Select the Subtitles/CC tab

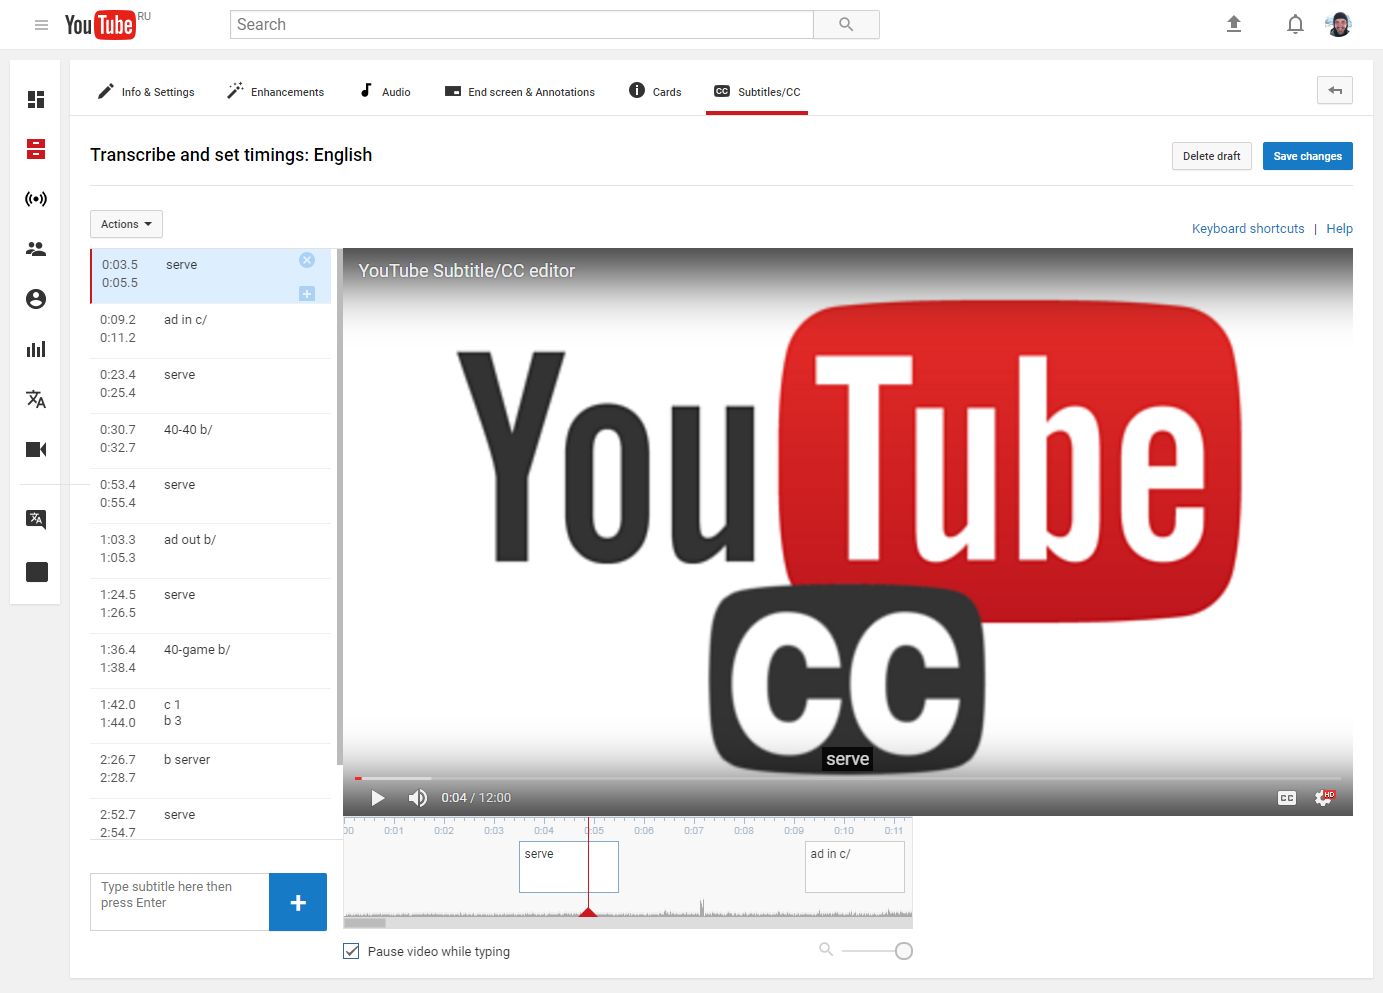pyautogui.click(x=757, y=91)
